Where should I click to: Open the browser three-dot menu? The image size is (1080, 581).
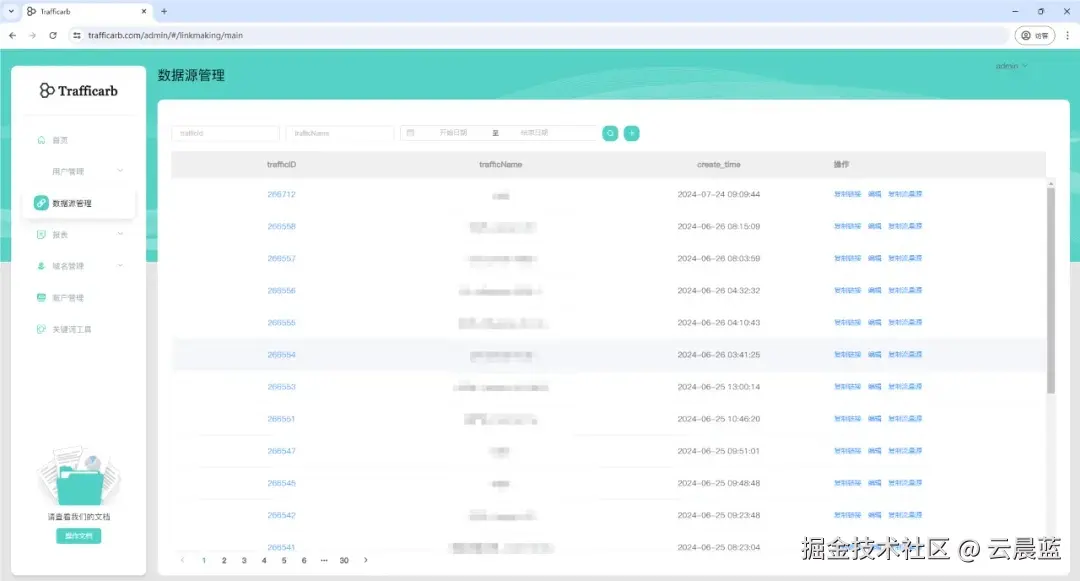[1068, 35]
